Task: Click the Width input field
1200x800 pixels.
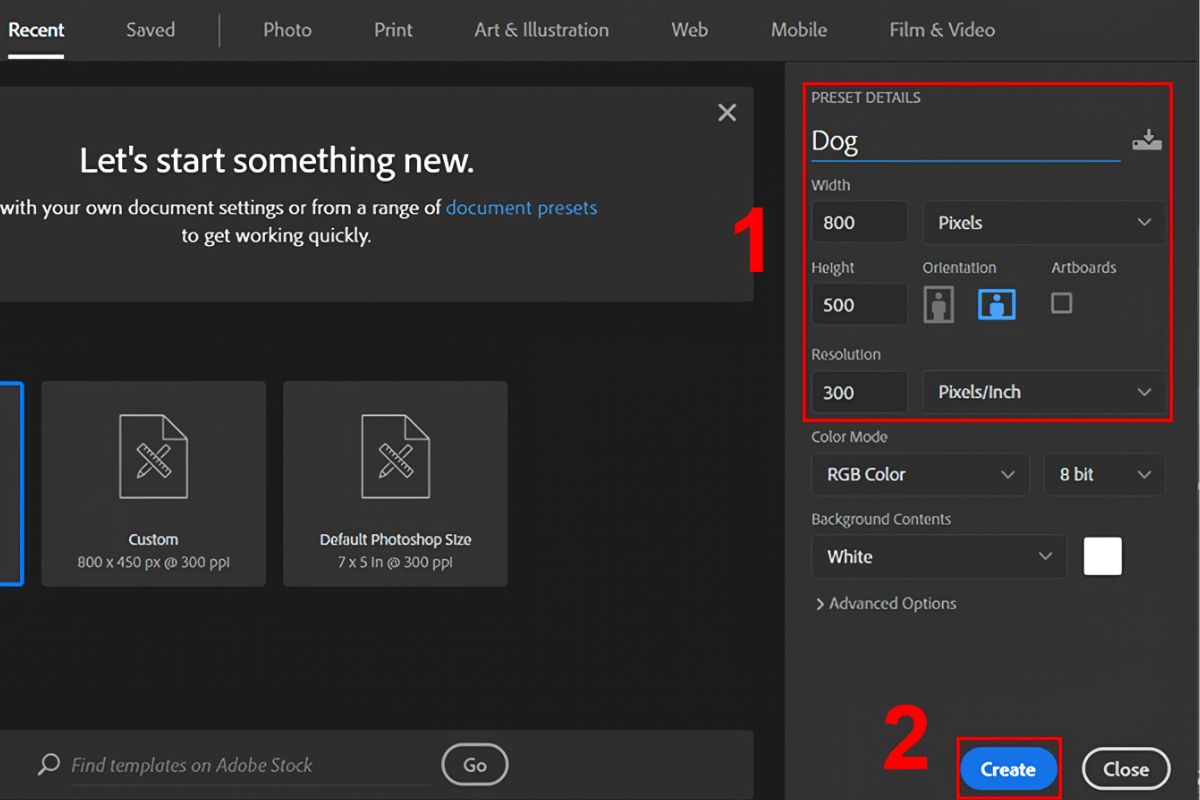Action: [859, 223]
